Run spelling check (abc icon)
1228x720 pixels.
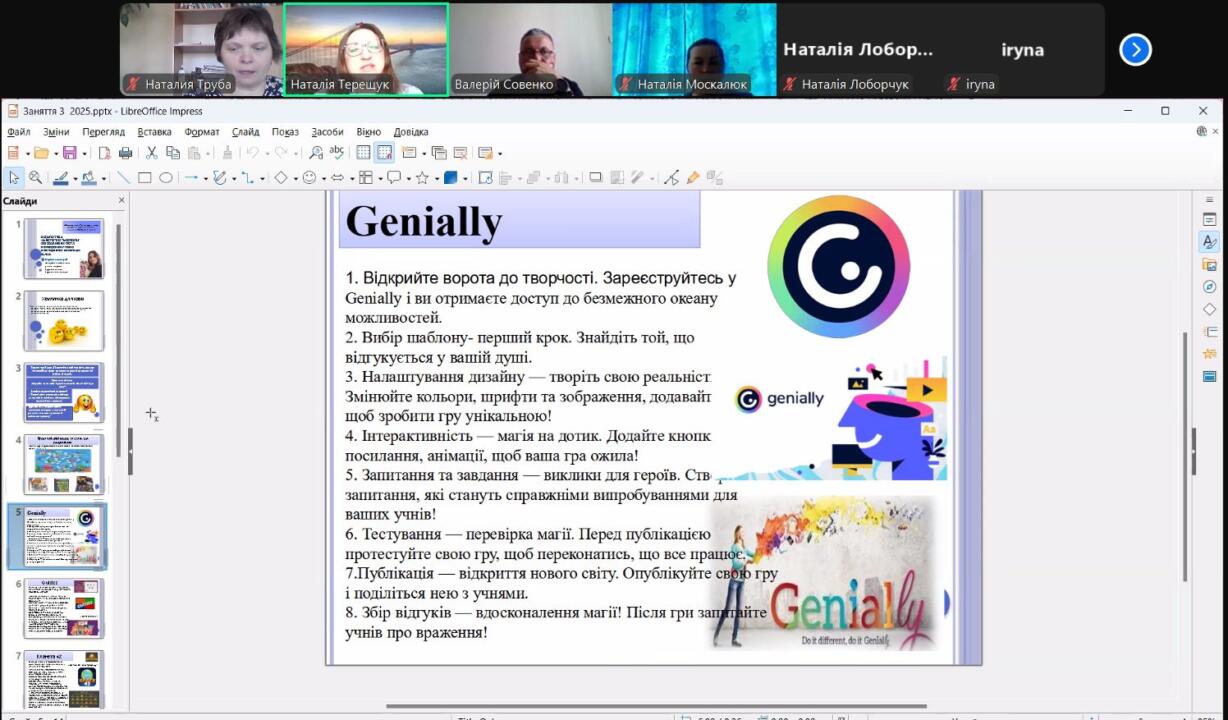pyautogui.click(x=337, y=153)
